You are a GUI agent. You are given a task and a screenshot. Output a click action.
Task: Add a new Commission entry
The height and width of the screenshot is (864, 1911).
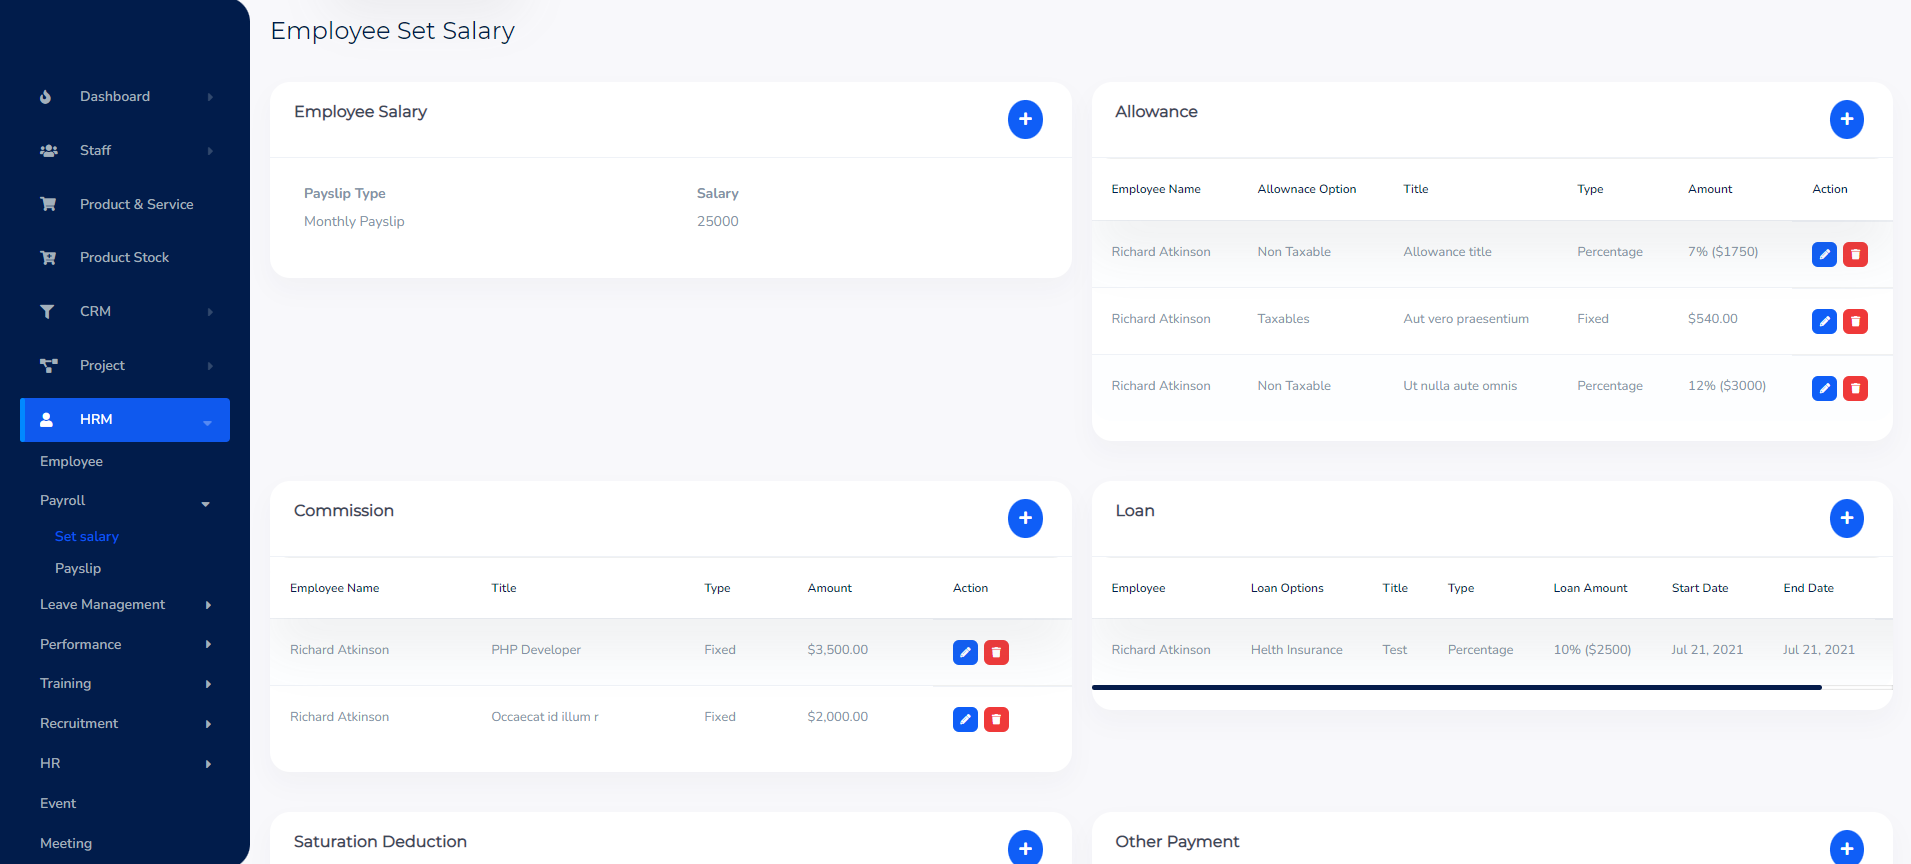point(1025,518)
